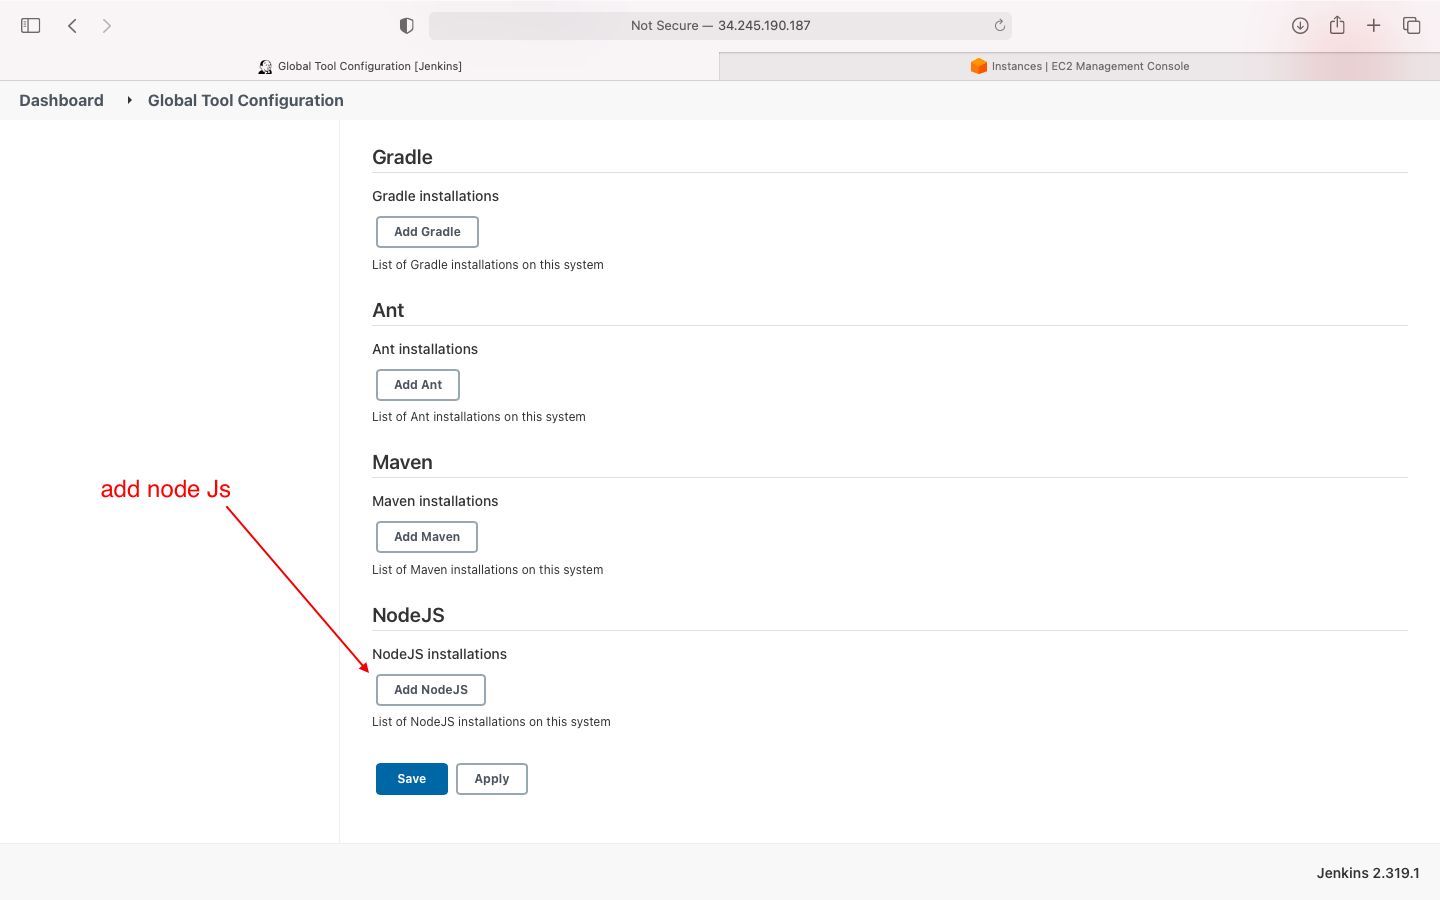Click the Maven section heading
1440x900 pixels.
coord(402,462)
